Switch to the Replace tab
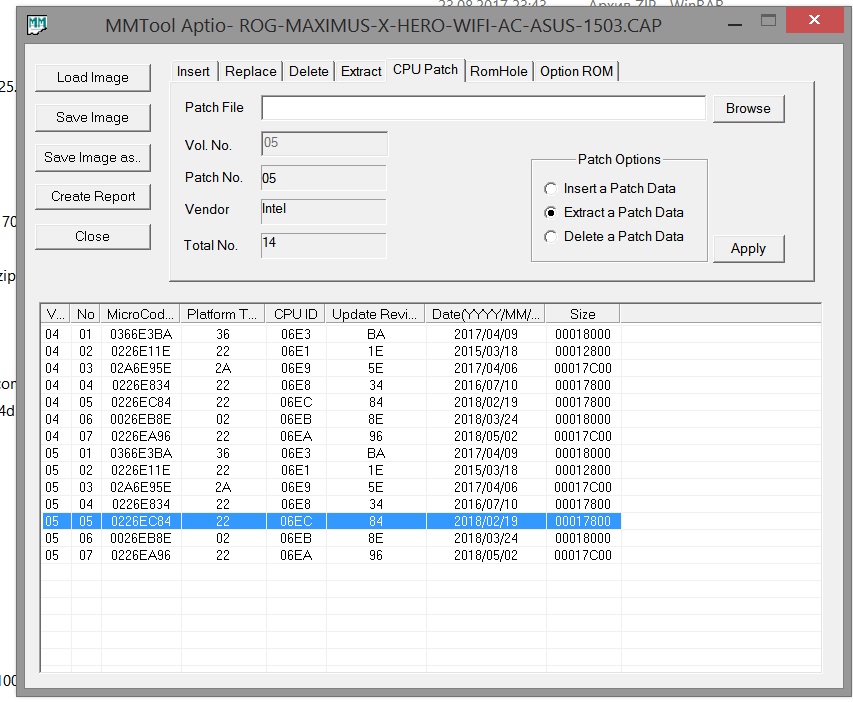The height and width of the screenshot is (702, 853). (250, 71)
